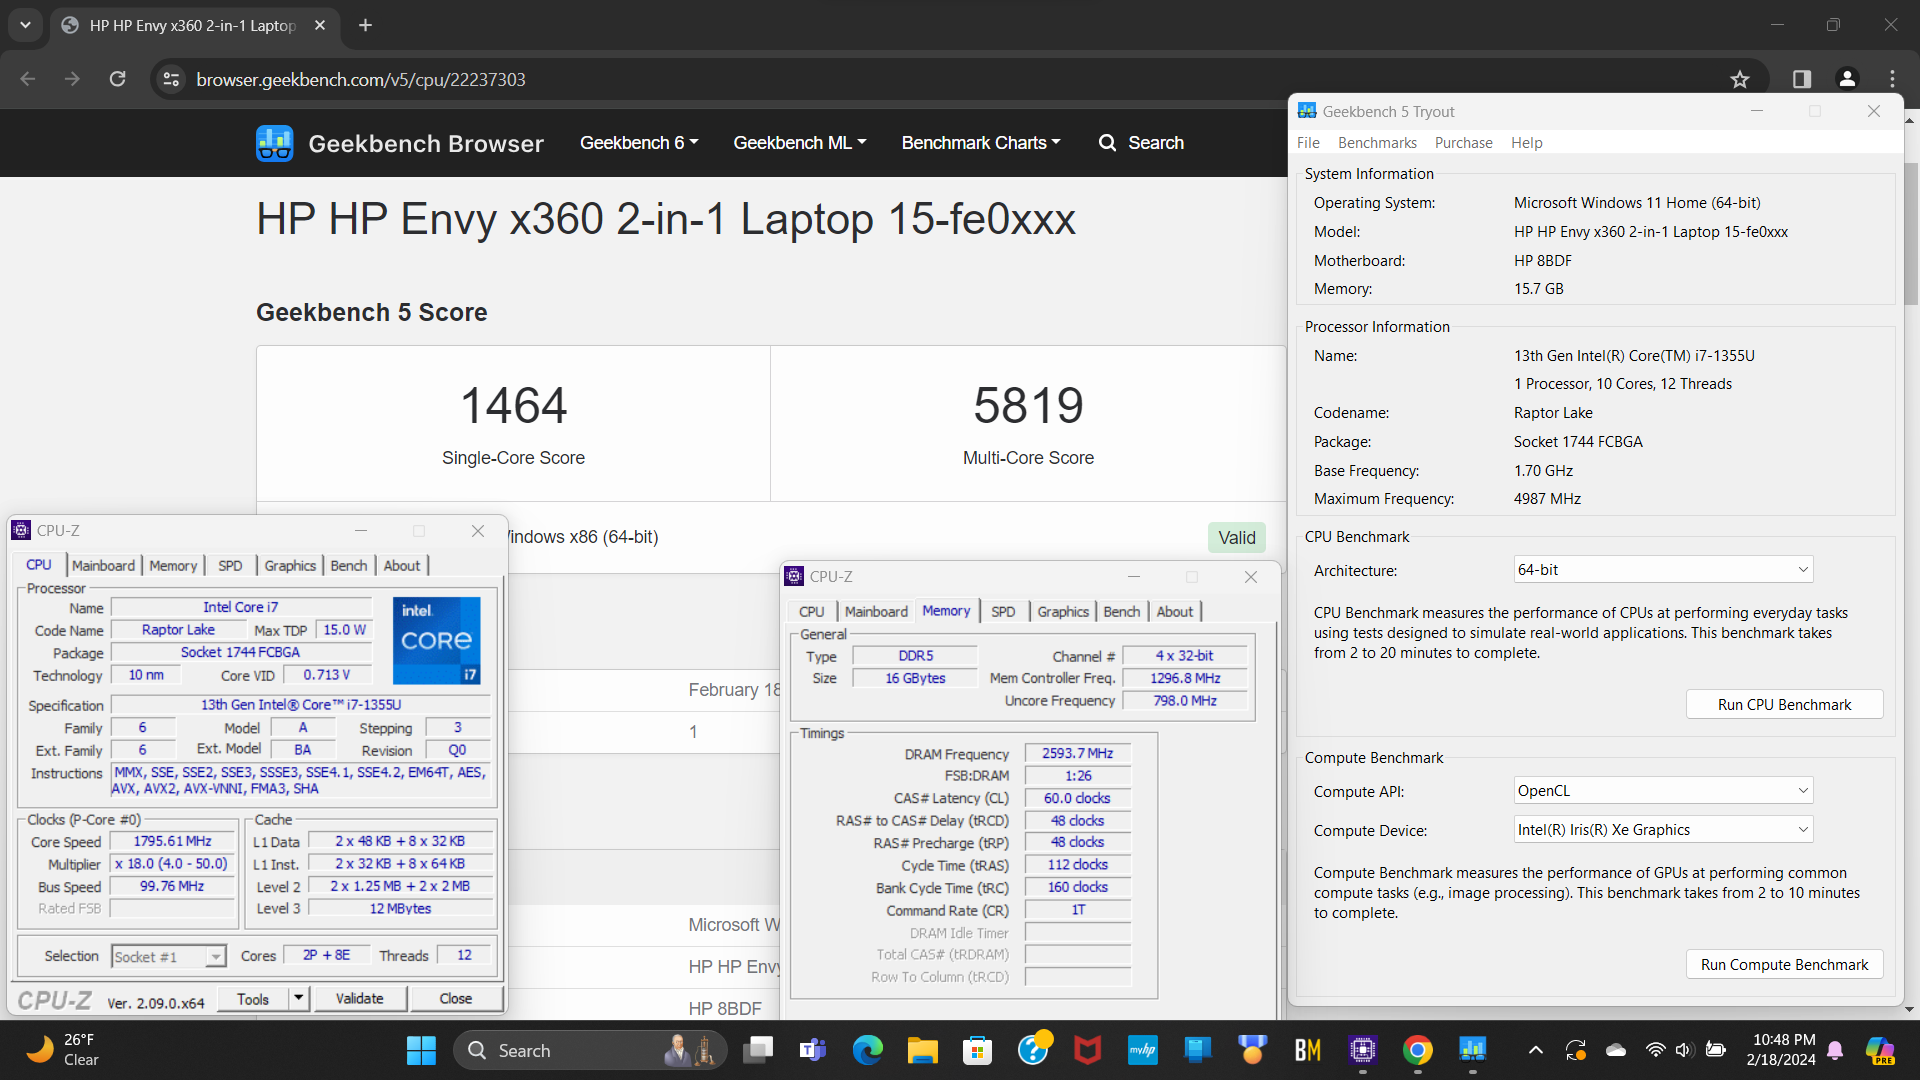
Task: Open About tab in left CPU-Z window
Action: coord(402,566)
